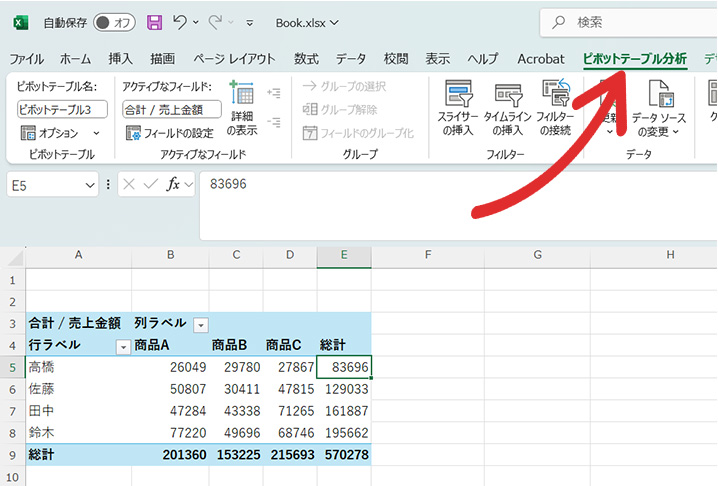Click the active field box 合計 / 売上金額
The width and height of the screenshot is (718, 486).
(x=172, y=109)
